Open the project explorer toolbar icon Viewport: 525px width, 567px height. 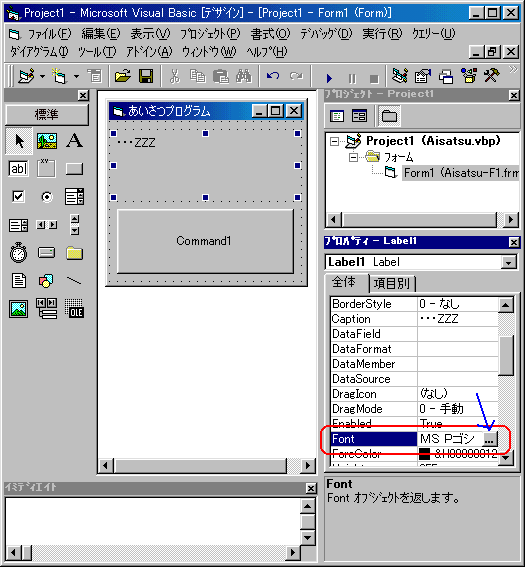(x=400, y=76)
